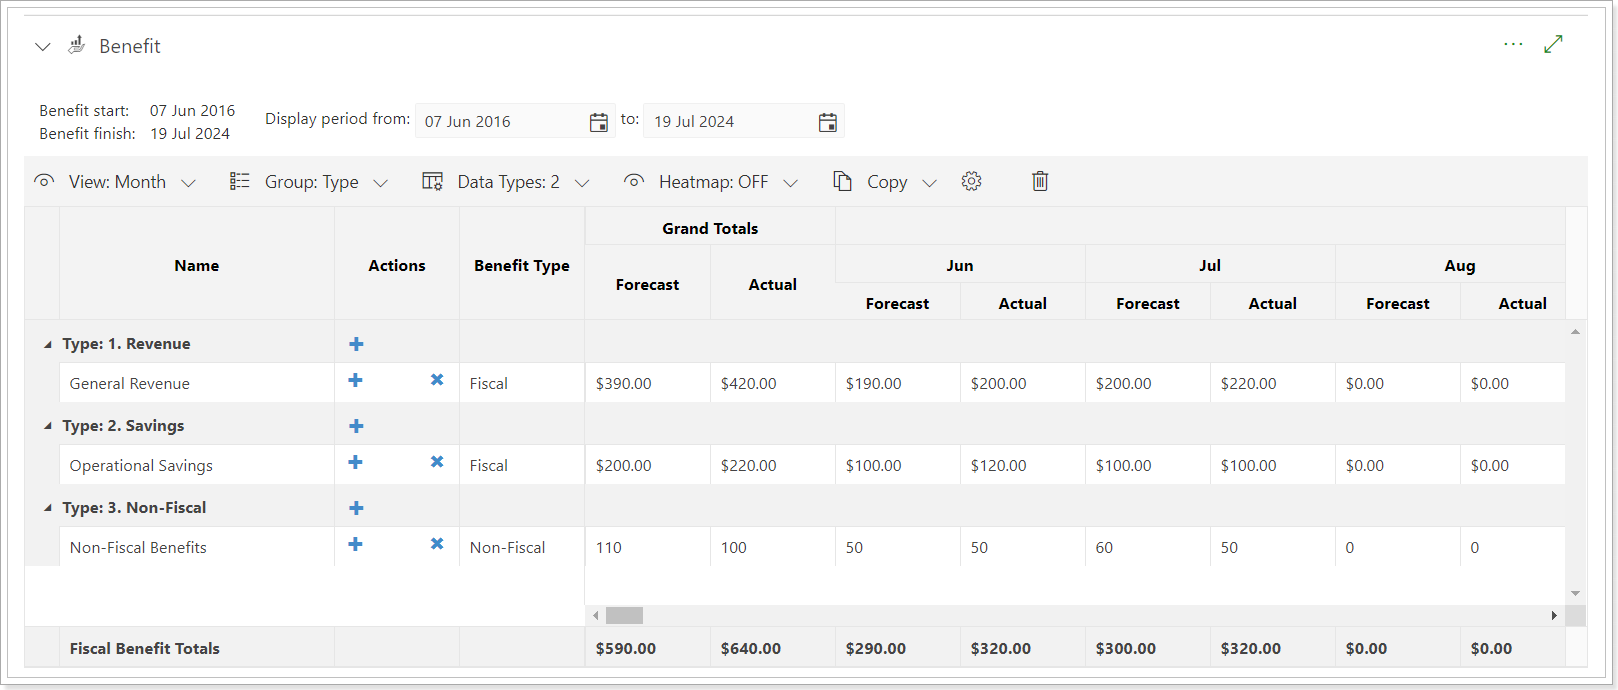
Task: Click plus icon in General Revenue row
Action: point(355,380)
